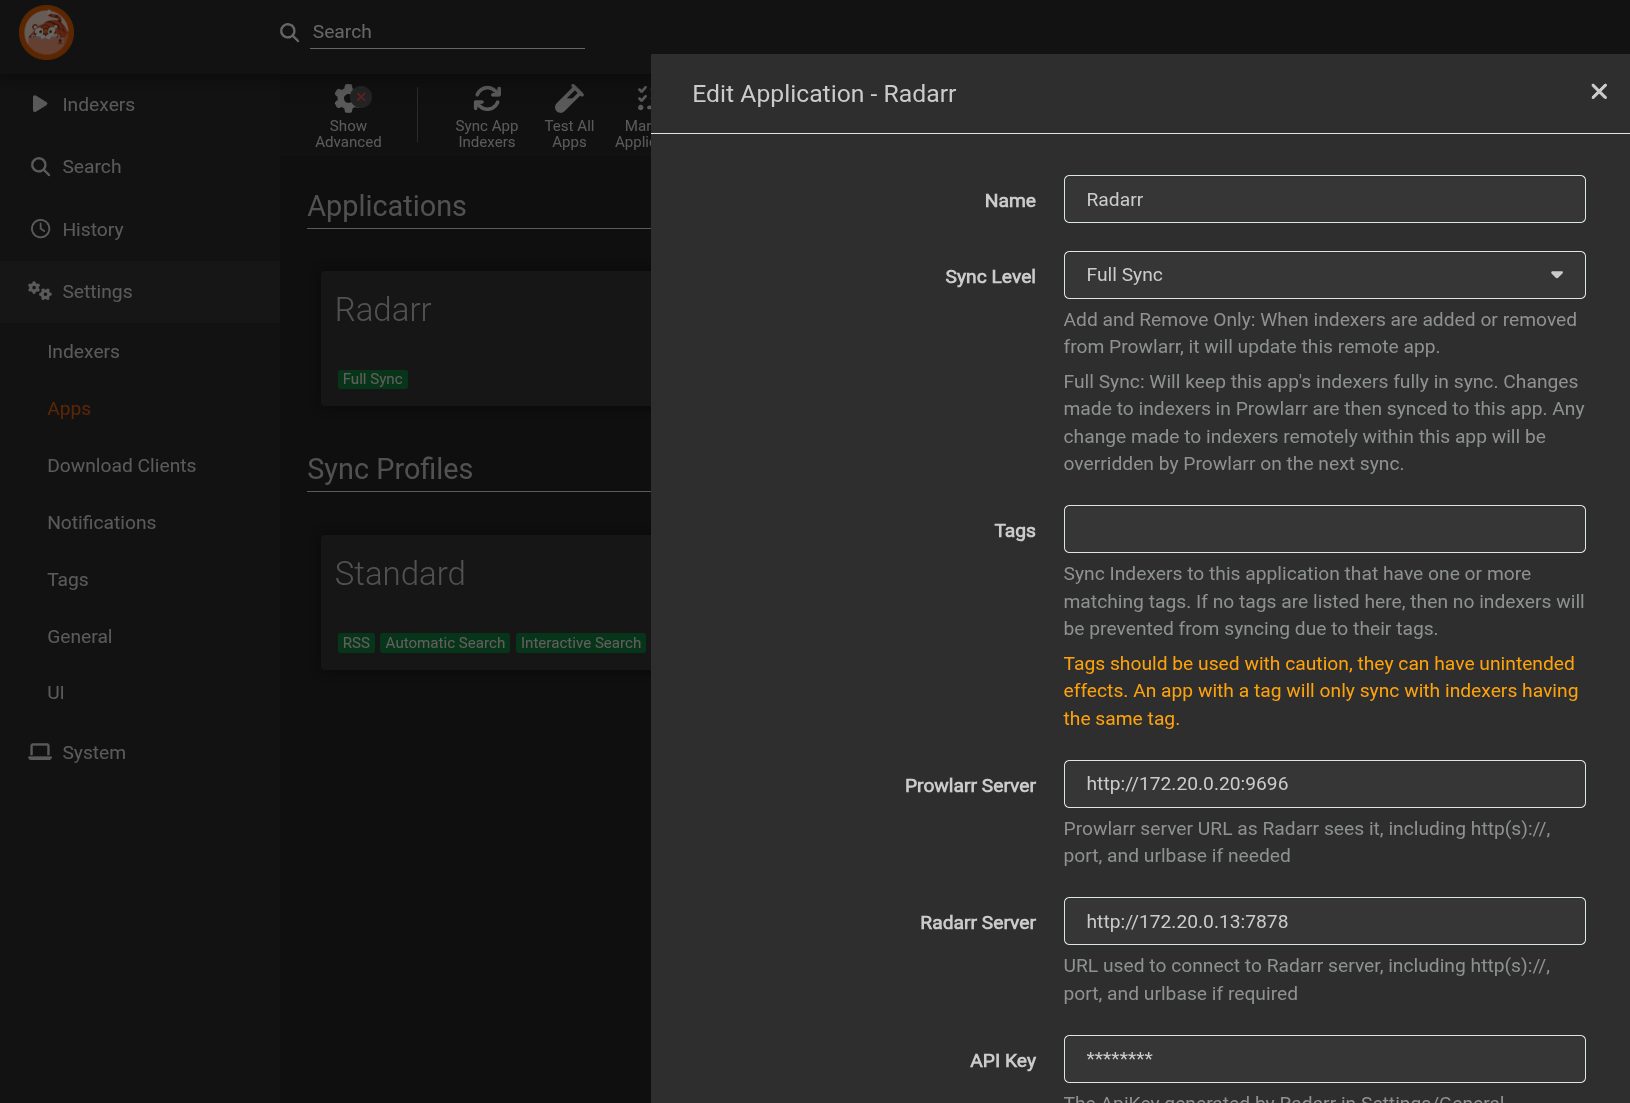The height and width of the screenshot is (1103, 1630).
Task: Open the sidebar Search page
Action: pos(91,167)
